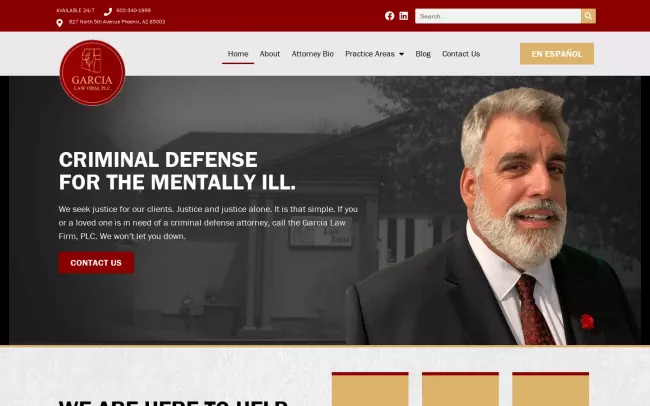Open the About page
Image resolution: width=650 pixels, height=406 pixels.
click(x=270, y=54)
